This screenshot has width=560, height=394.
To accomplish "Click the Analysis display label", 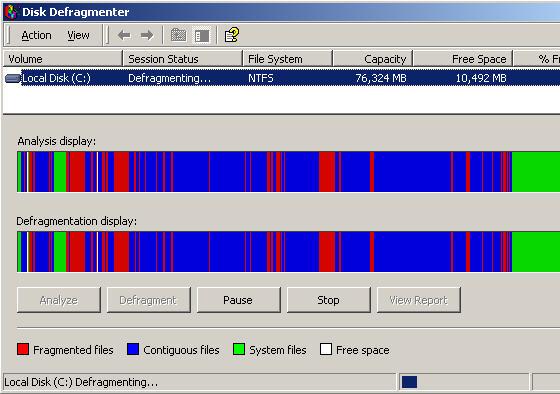I will tap(57, 141).
